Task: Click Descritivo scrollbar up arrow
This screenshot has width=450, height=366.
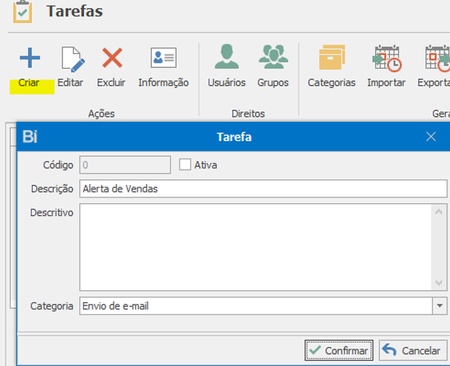Action: click(x=439, y=212)
